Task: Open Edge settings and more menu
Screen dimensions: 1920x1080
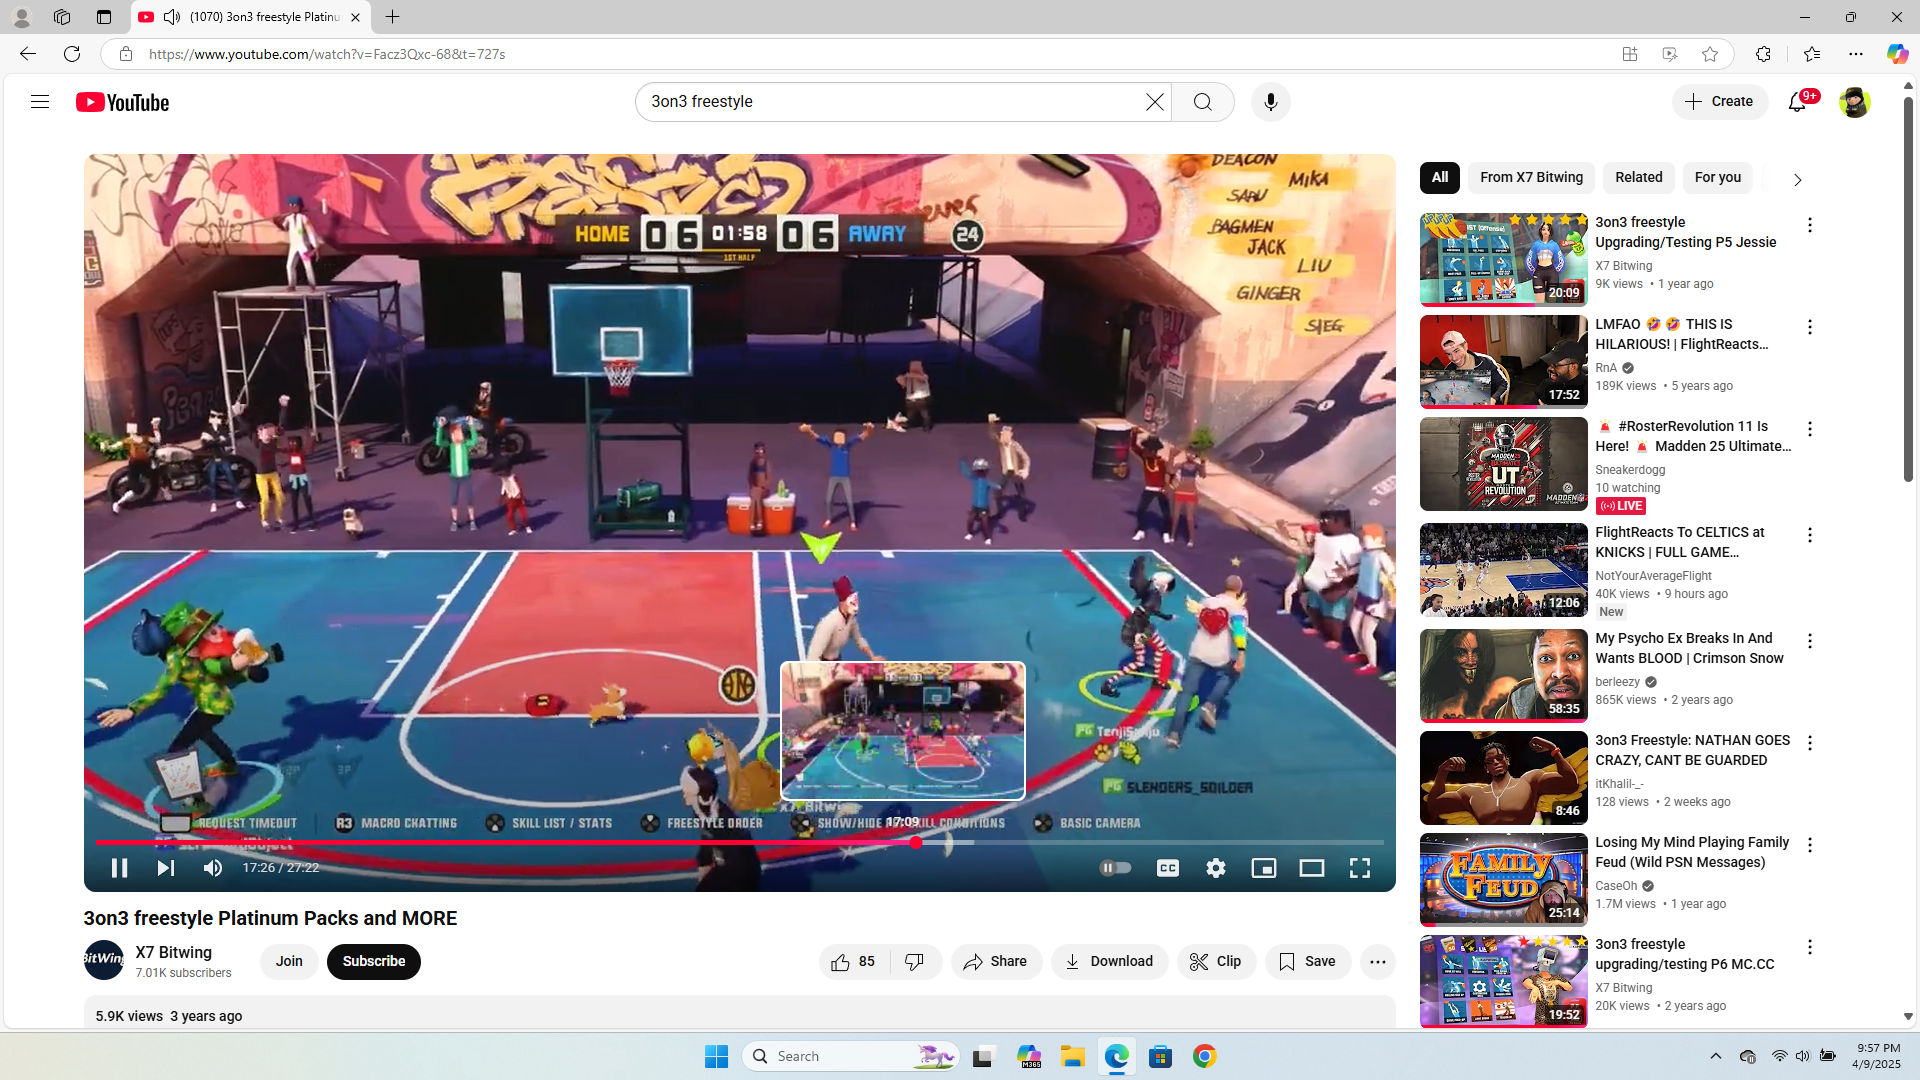Action: point(1856,54)
